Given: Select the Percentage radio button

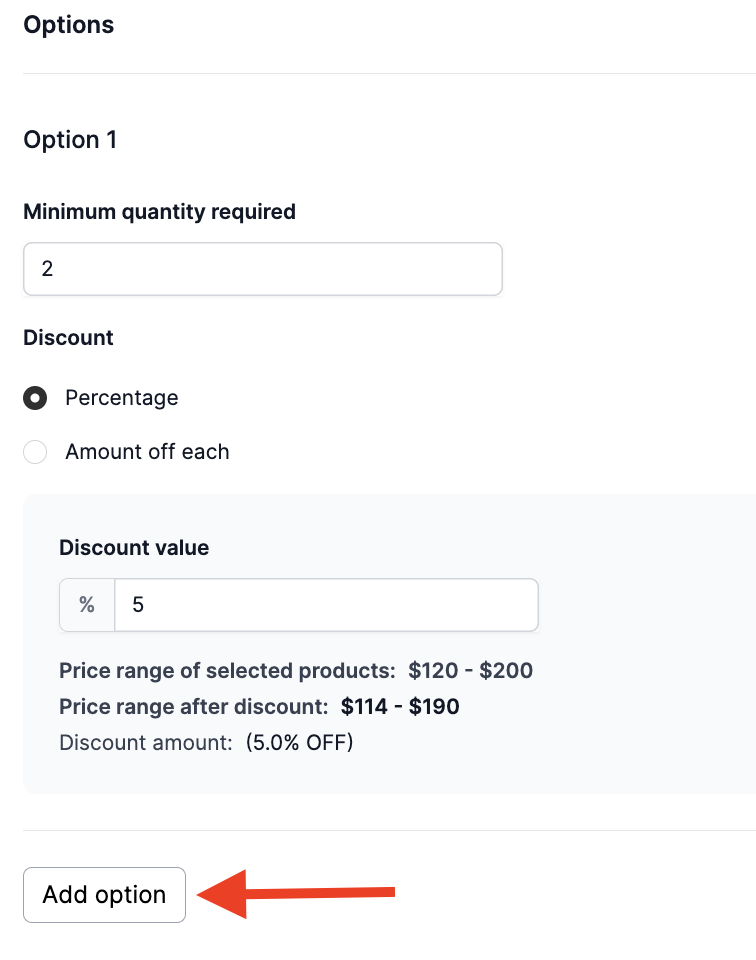Looking at the screenshot, I should click(35, 398).
